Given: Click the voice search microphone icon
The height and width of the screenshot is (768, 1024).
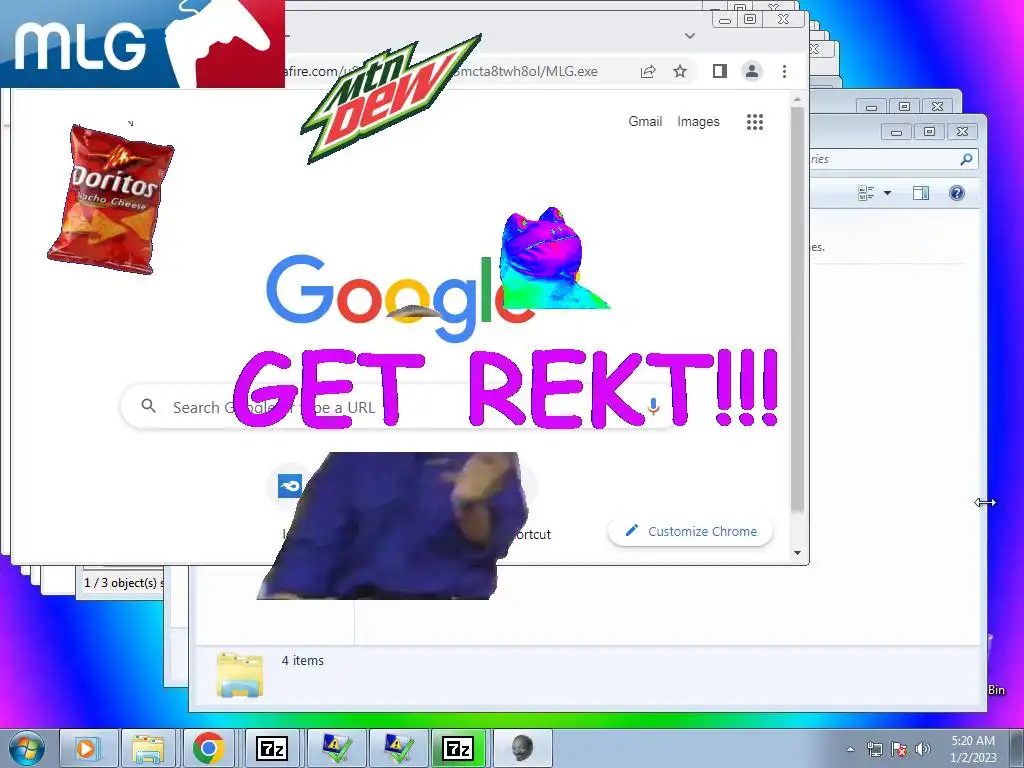Looking at the screenshot, I should (653, 406).
